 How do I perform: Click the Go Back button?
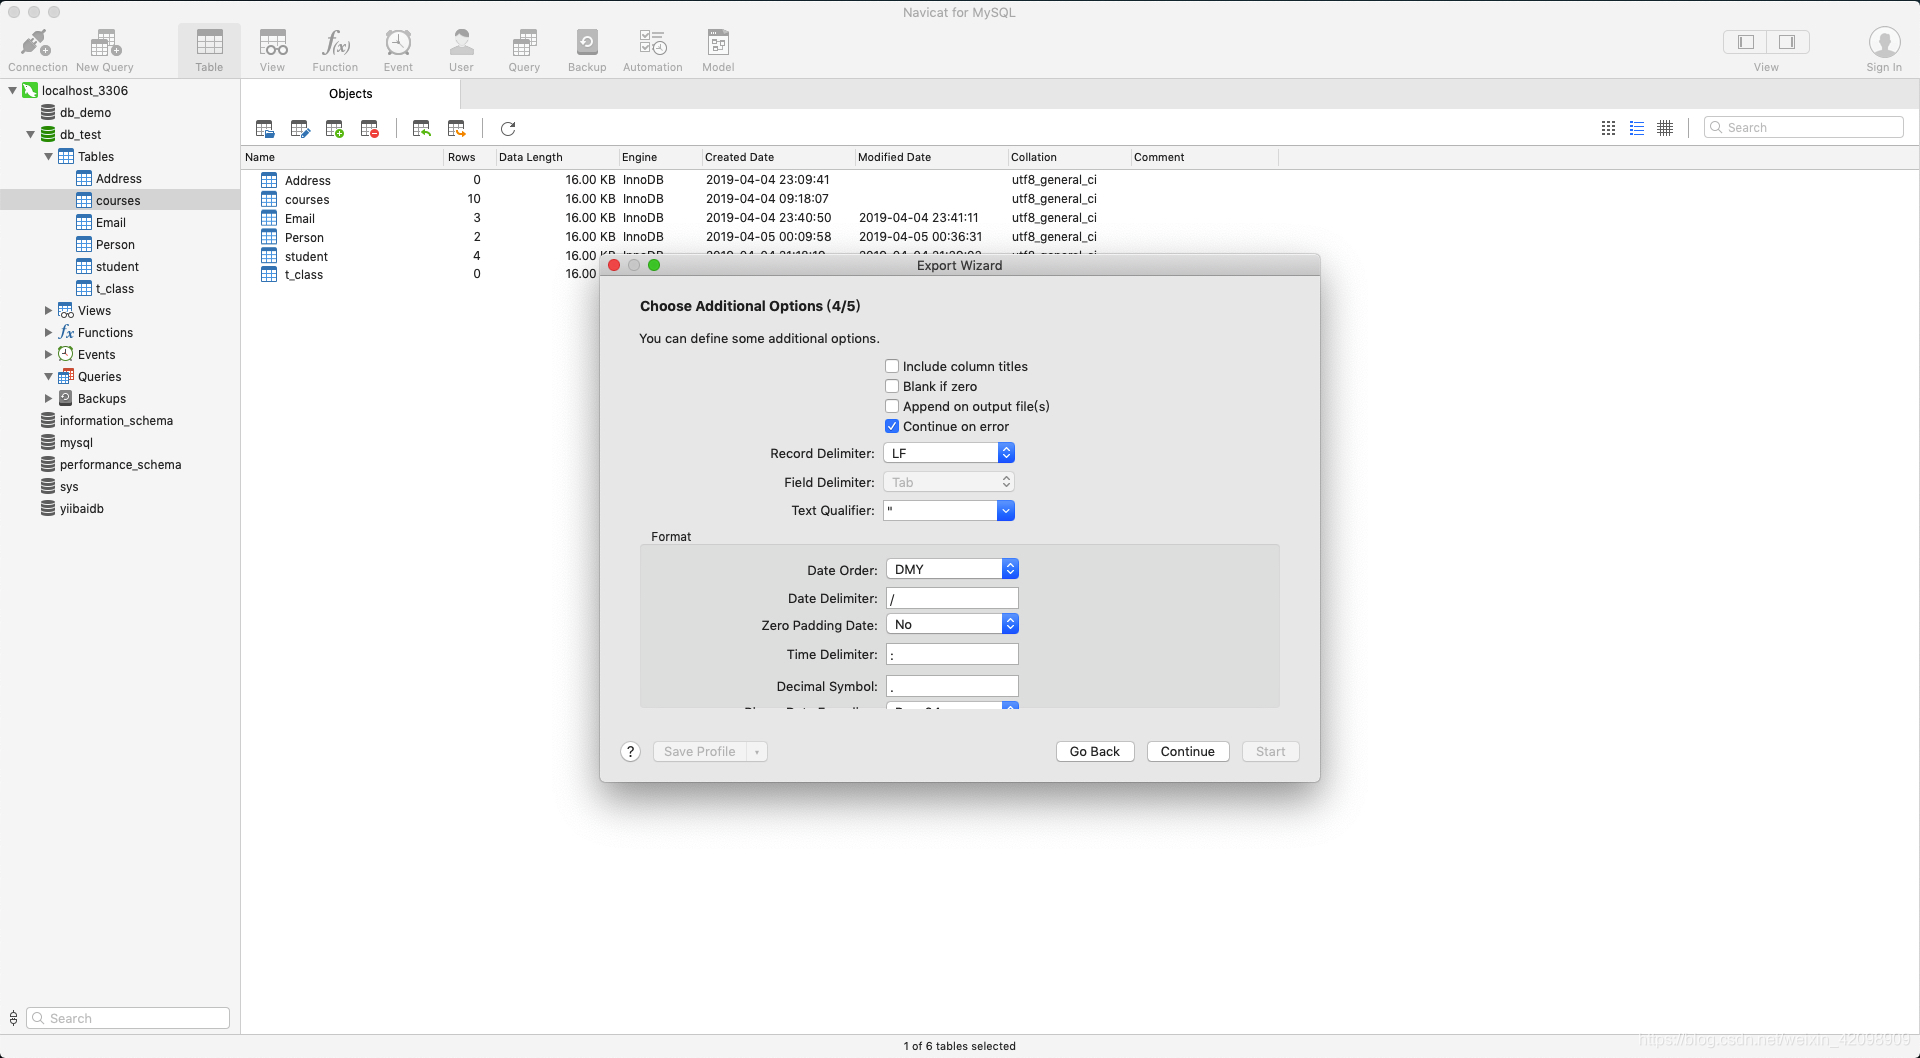point(1095,752)
